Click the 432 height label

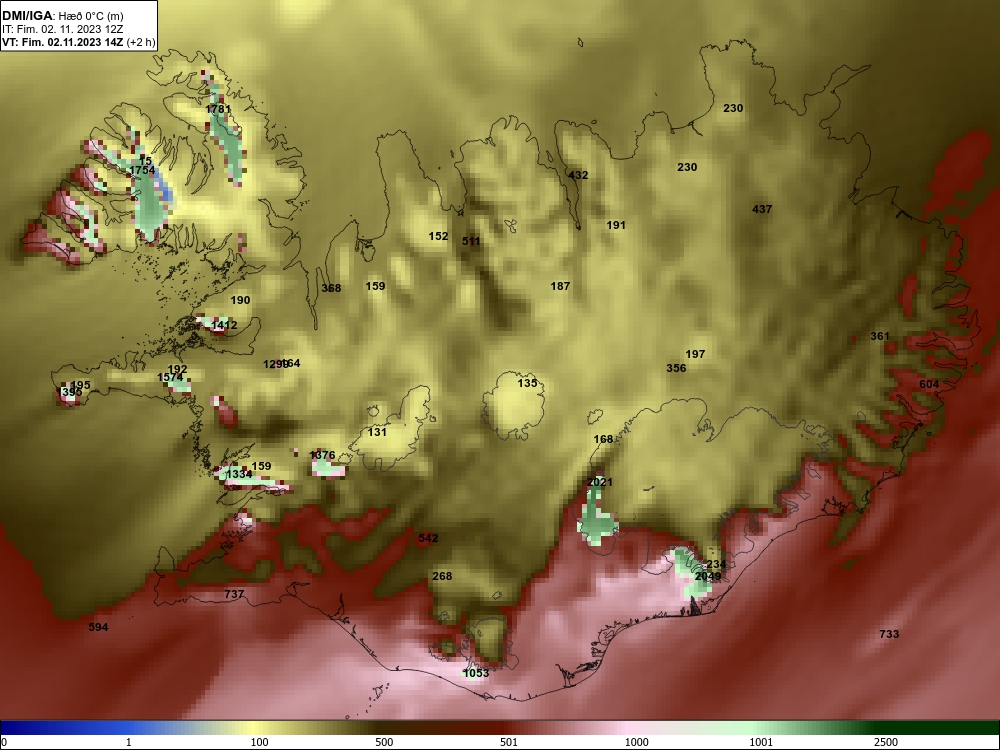(x=578, y=175)
